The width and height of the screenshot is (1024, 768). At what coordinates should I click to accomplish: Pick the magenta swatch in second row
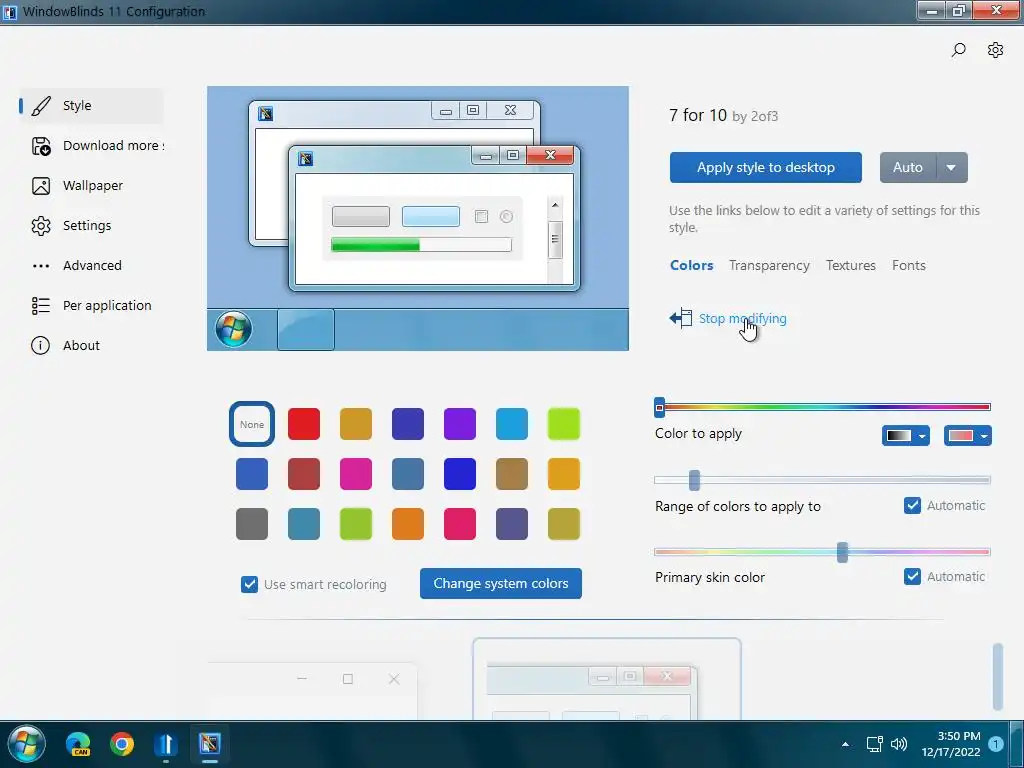356,474
